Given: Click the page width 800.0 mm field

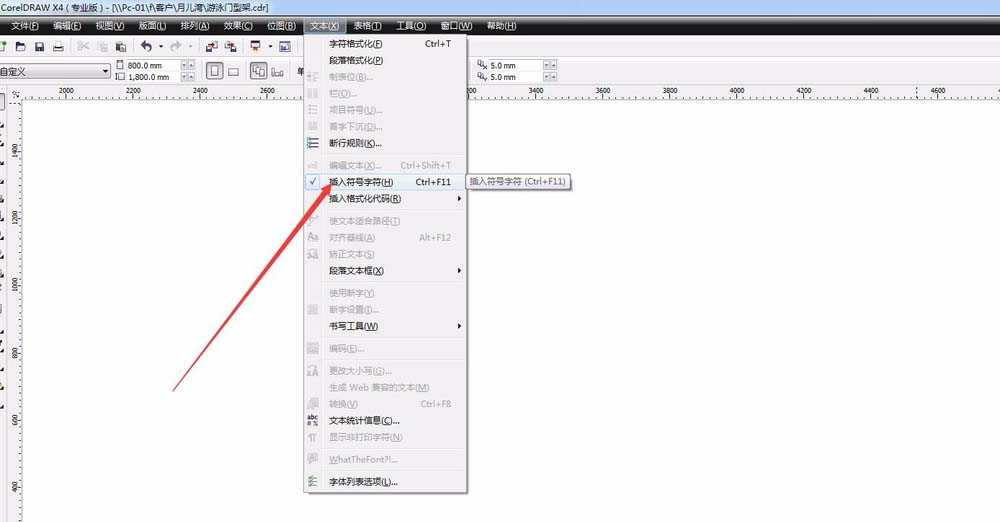Looking at the screenshot, I should [151, 66].
